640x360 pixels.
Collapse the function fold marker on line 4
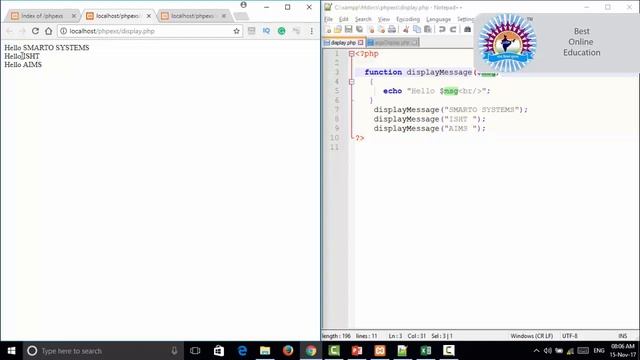[351, 82]
